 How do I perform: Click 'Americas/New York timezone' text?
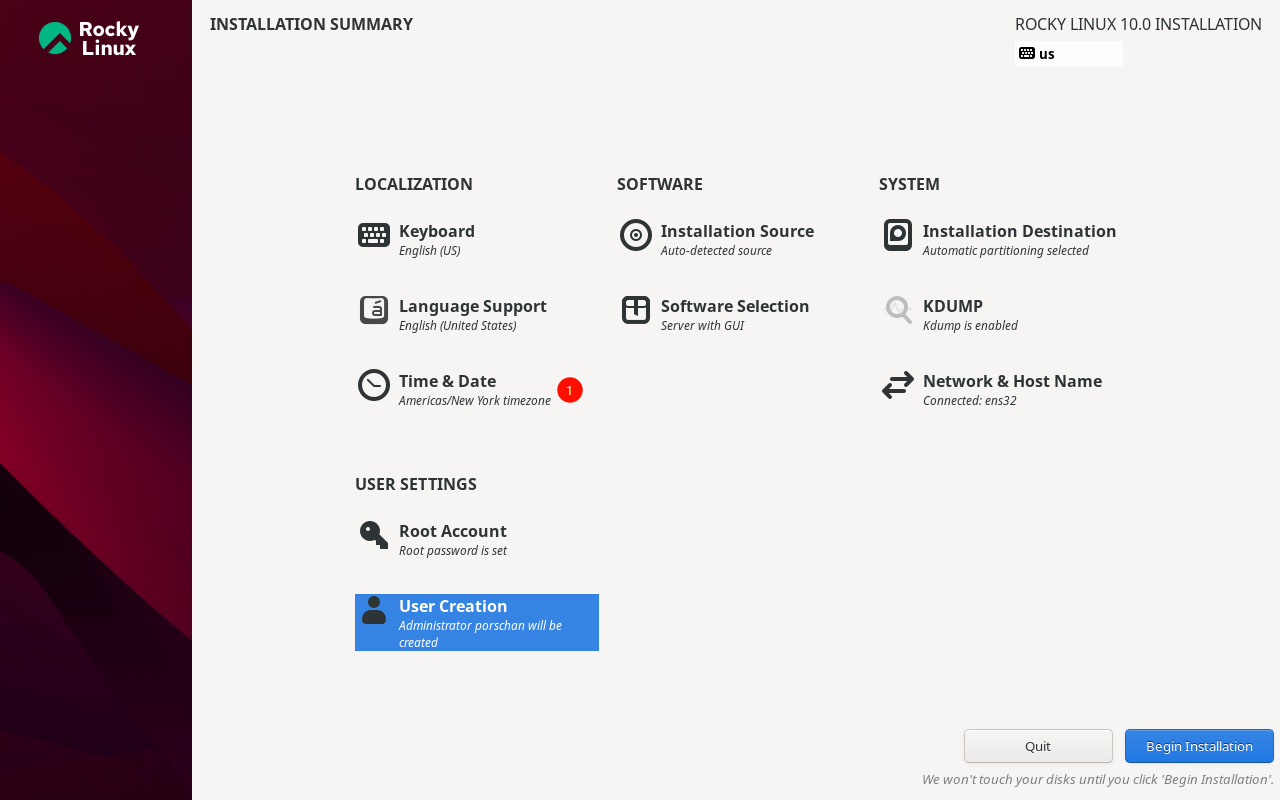click(475, 401)
